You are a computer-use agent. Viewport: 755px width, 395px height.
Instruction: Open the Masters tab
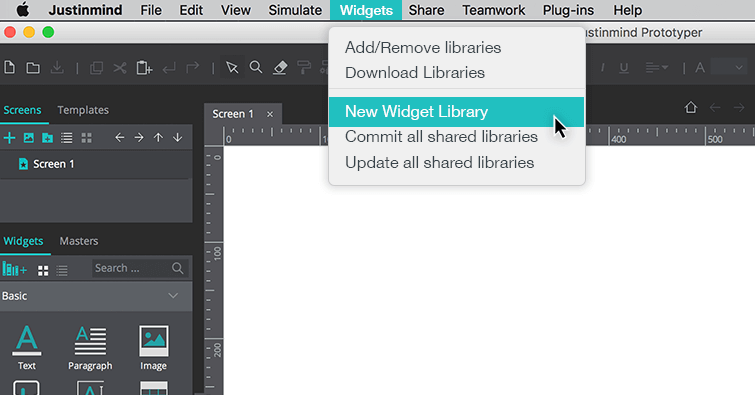(x=79, y=241)
